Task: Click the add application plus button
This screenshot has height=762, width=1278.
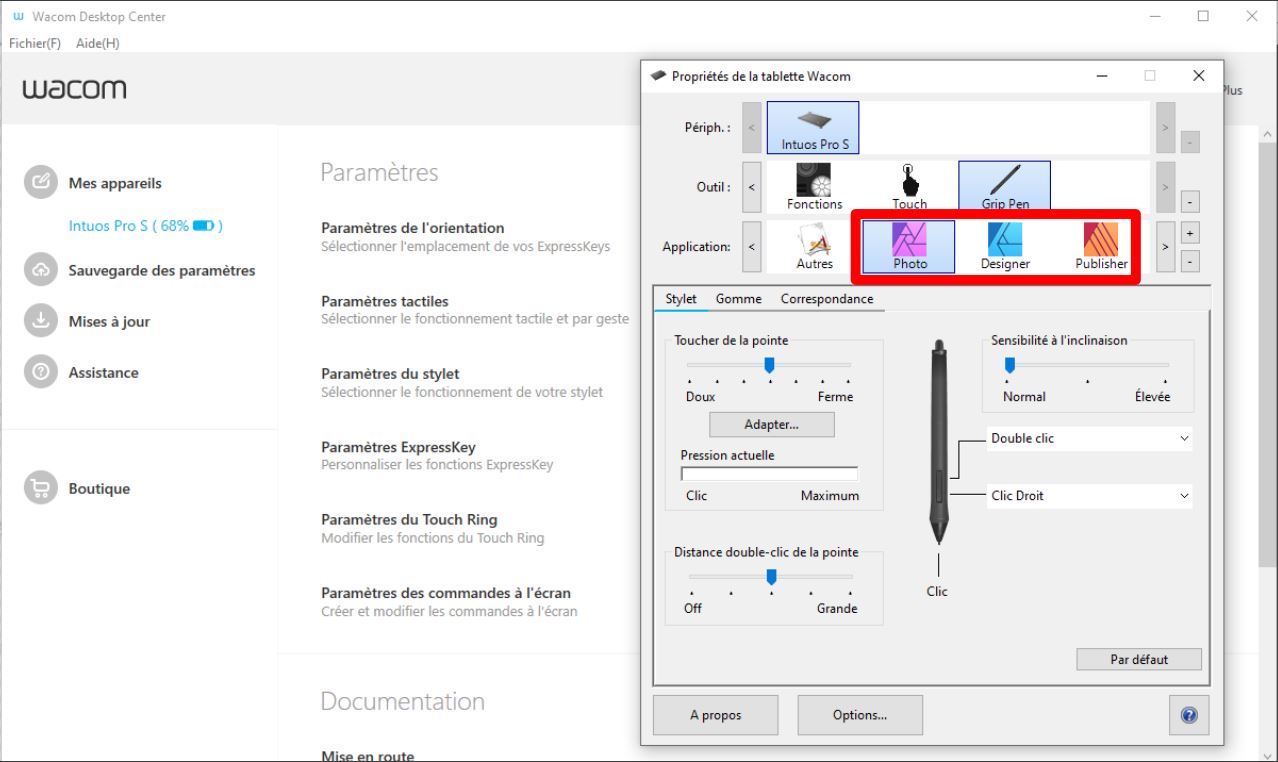Action: [x=1190, y=233]
